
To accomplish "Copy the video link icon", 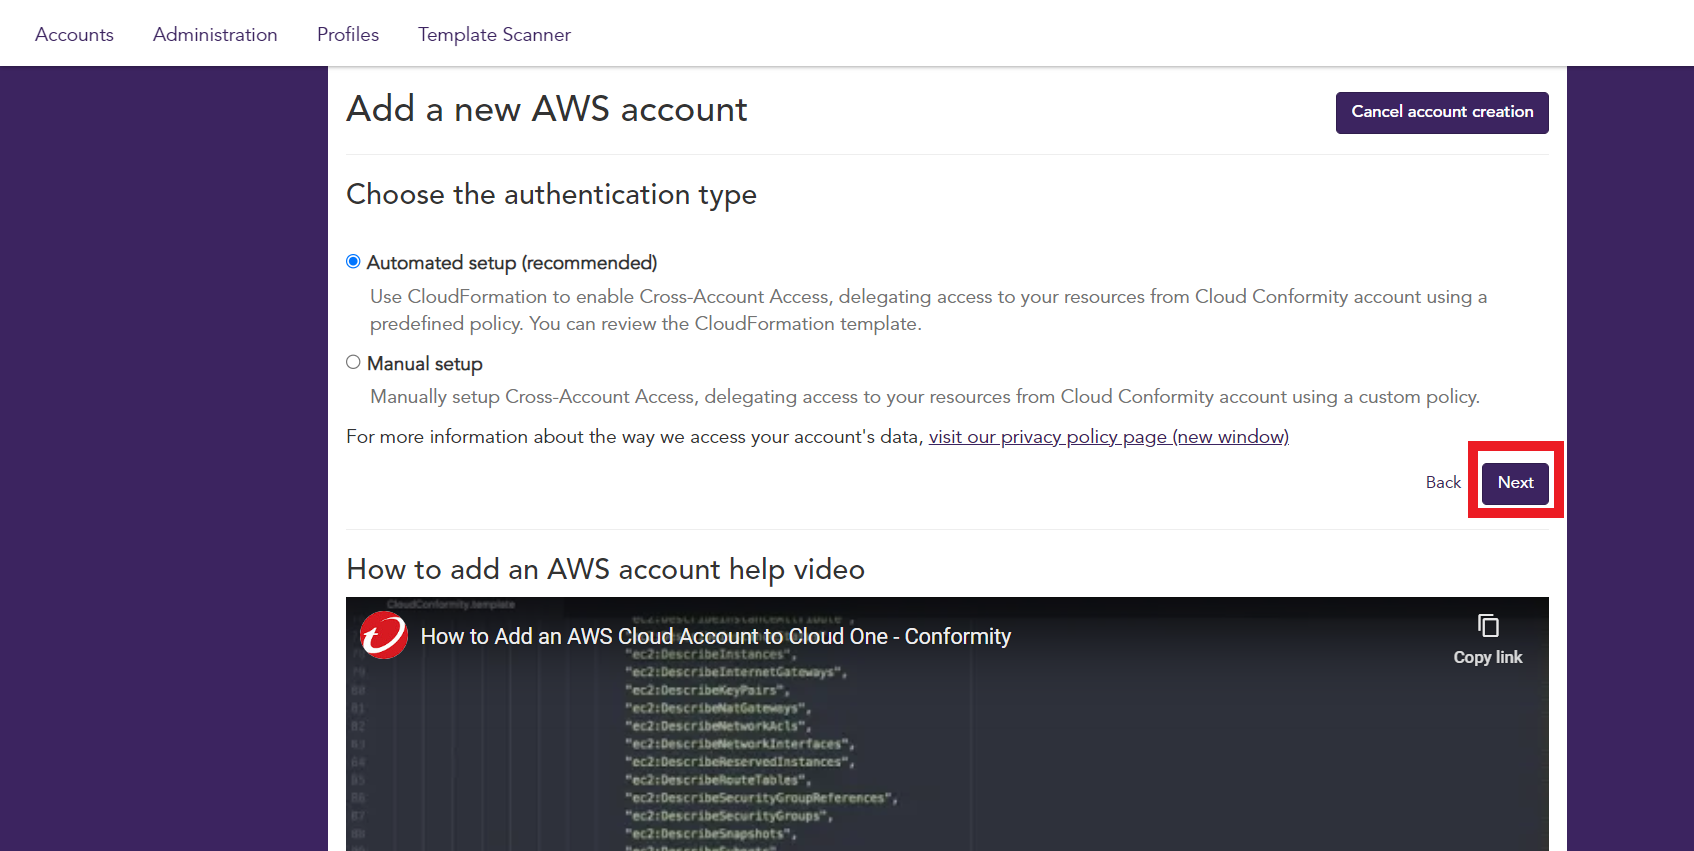I will pyautogui.click(x=1488, y=626).
